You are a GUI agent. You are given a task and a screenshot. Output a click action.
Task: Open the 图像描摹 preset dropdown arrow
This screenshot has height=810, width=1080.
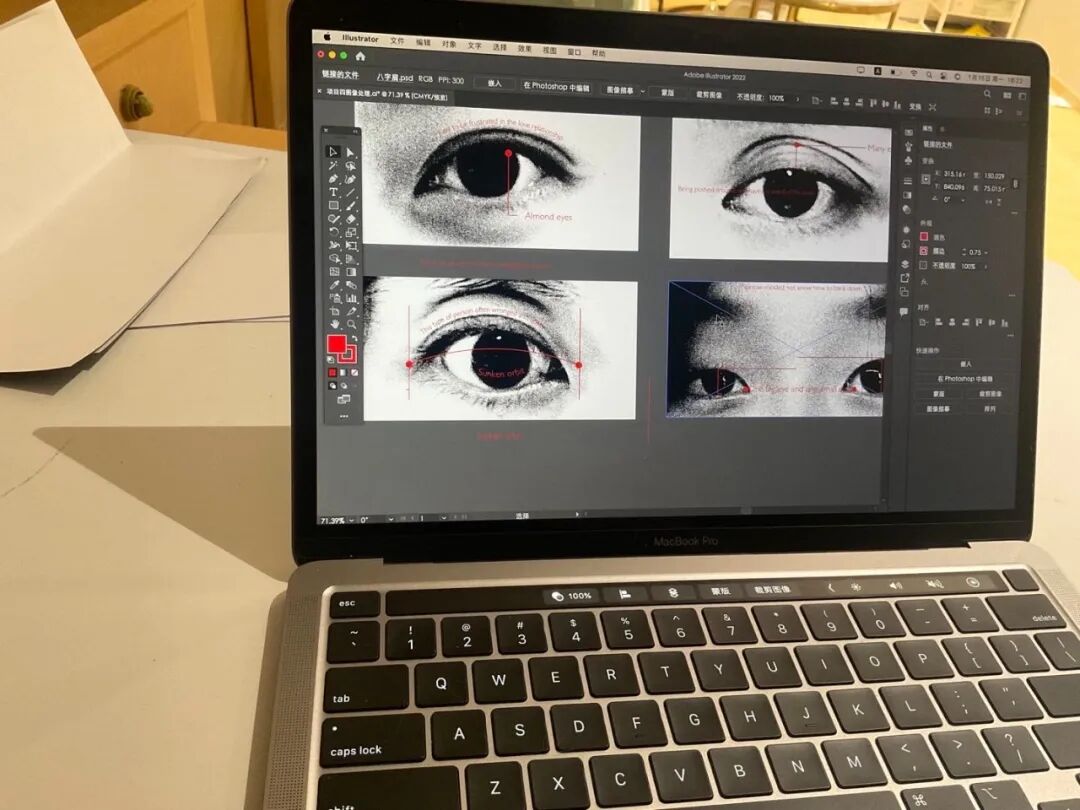tap(643, 91)
